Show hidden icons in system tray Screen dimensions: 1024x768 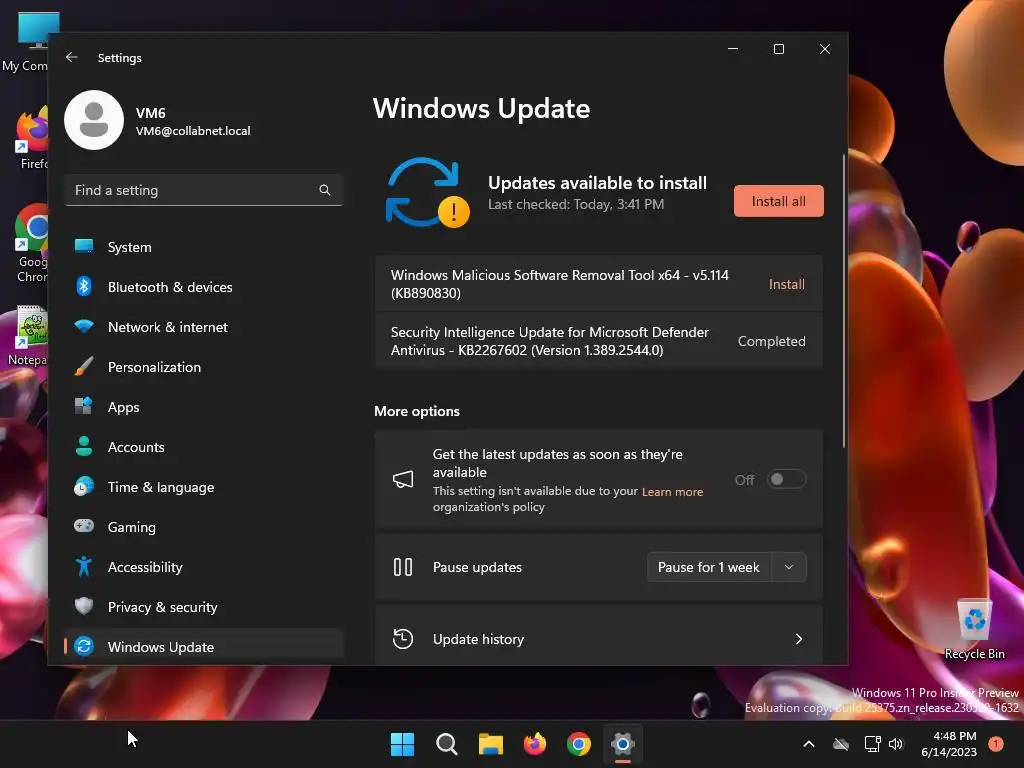(x=808, y=744)
